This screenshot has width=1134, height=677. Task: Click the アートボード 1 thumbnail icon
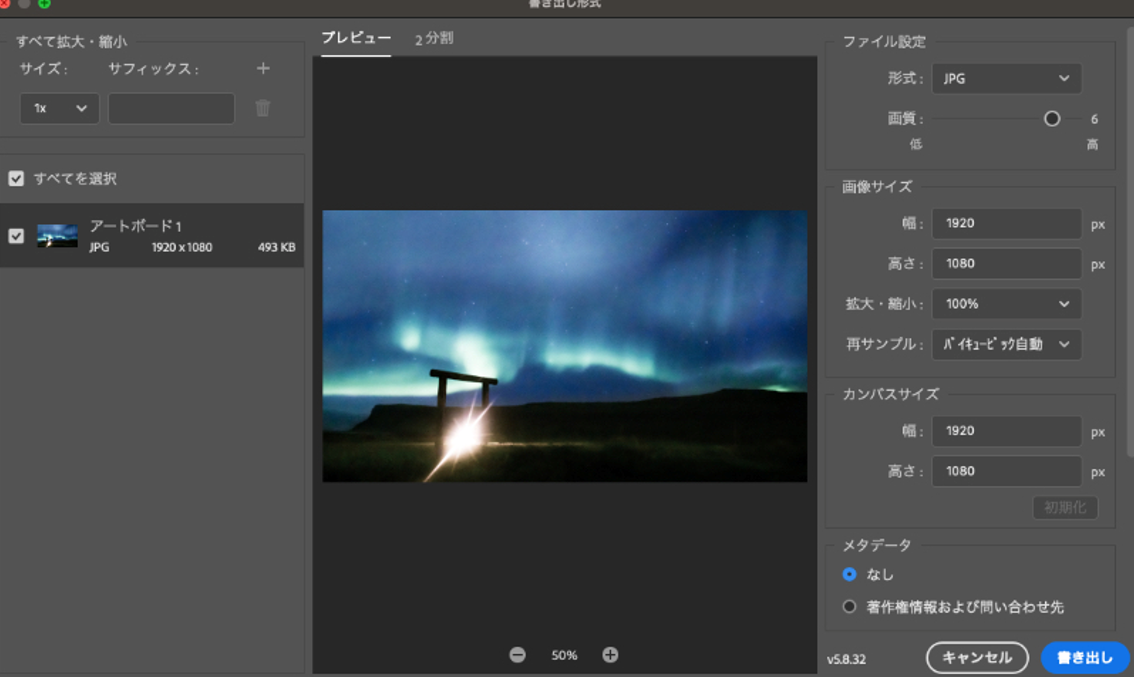coord(57,236)
